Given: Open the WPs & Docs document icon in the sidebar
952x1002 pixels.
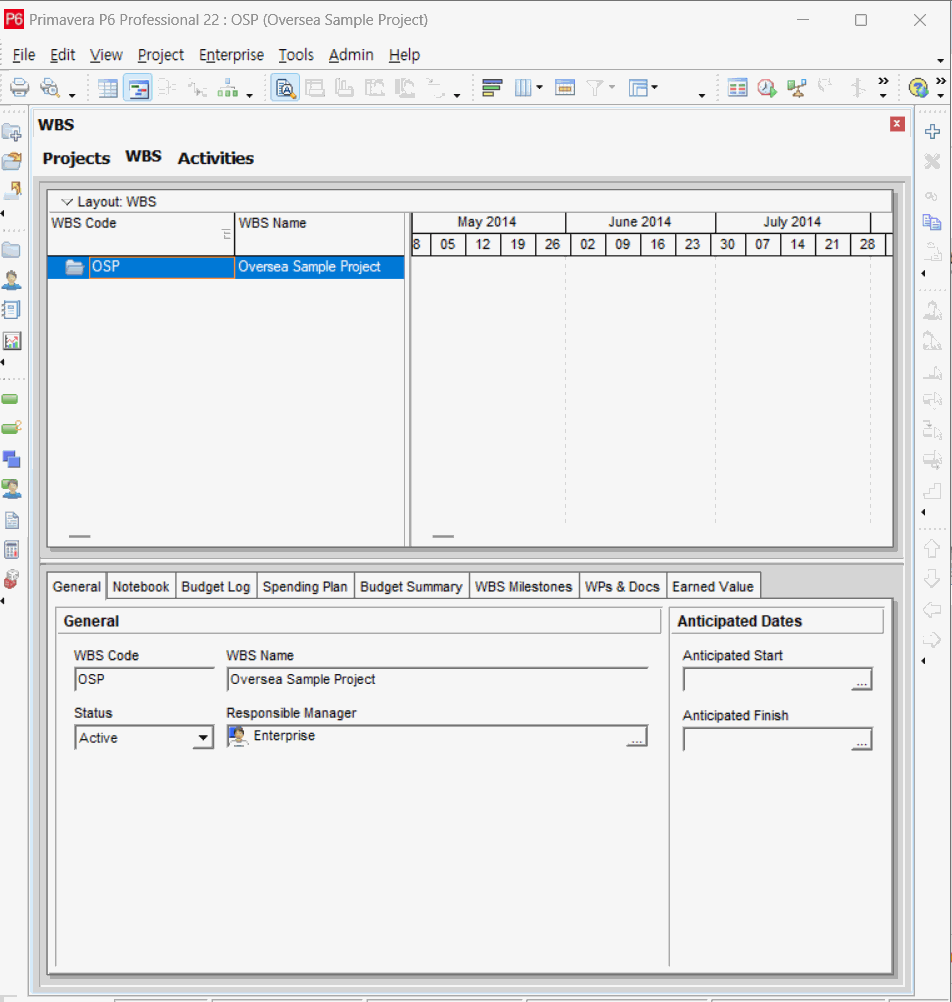Looking at the screenshot, I should (12, 520).
